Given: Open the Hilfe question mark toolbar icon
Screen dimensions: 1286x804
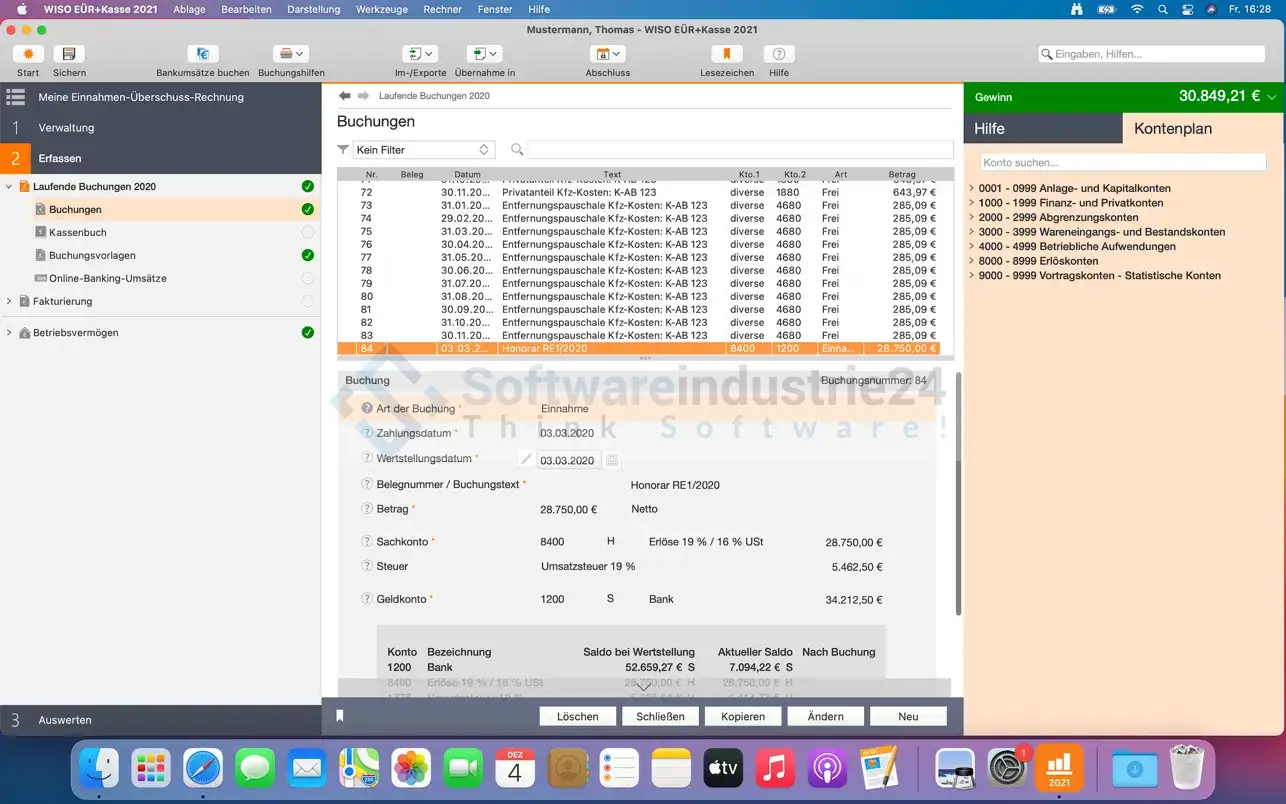Looking at the screenshot, I should (x=779, y=54).
